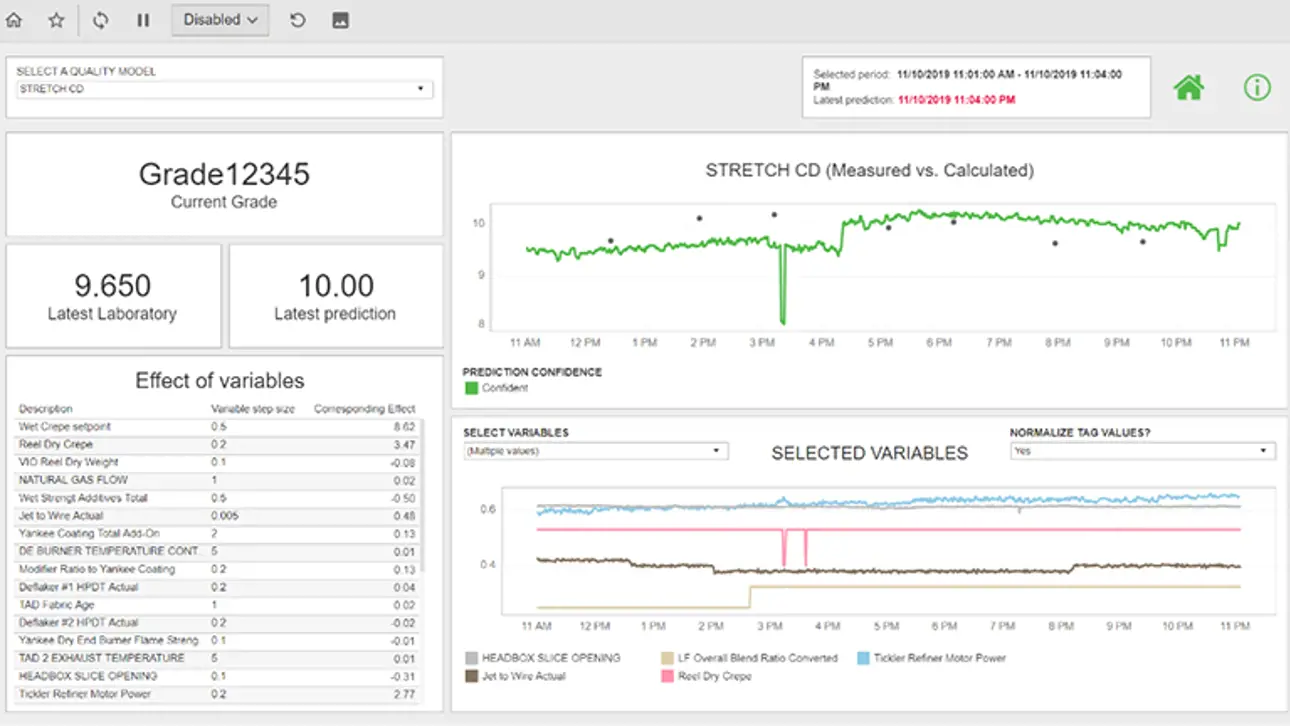Pause auto updates with pause icon
The width and height of the screenshot is (1290, 726).
[143, 20]
